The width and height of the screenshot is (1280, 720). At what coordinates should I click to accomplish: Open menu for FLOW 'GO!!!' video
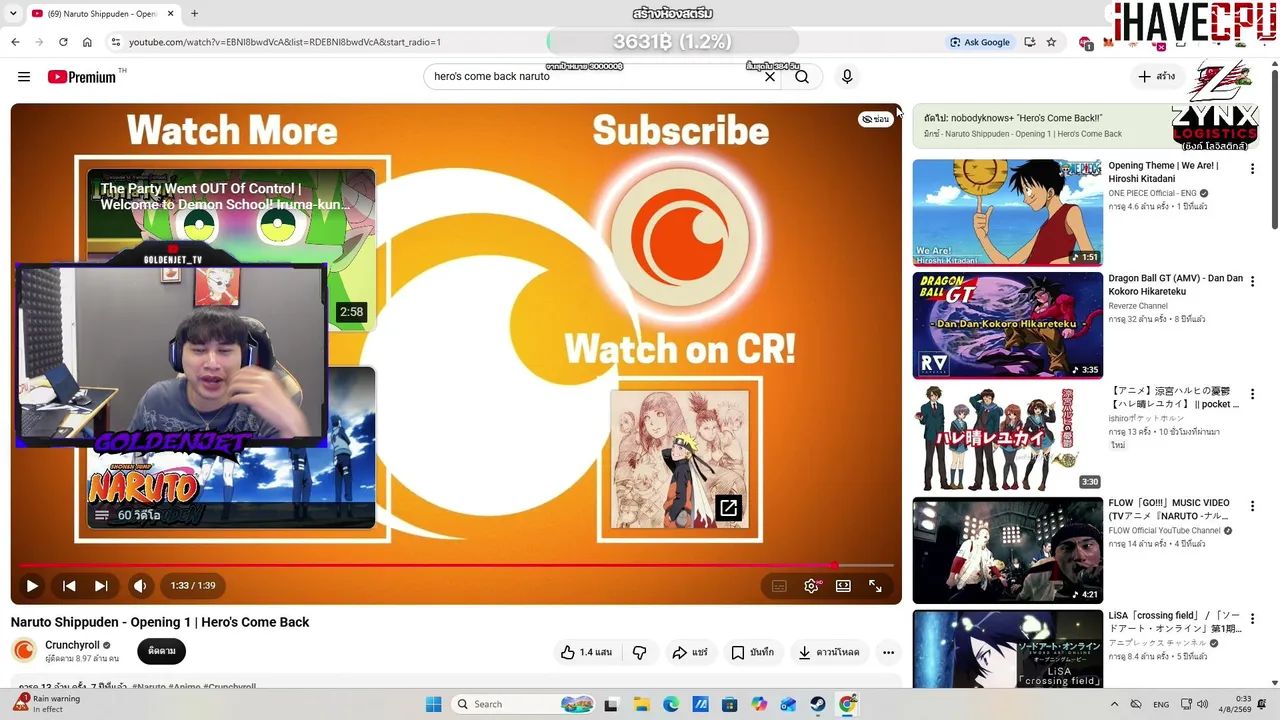pos(1252,507)
